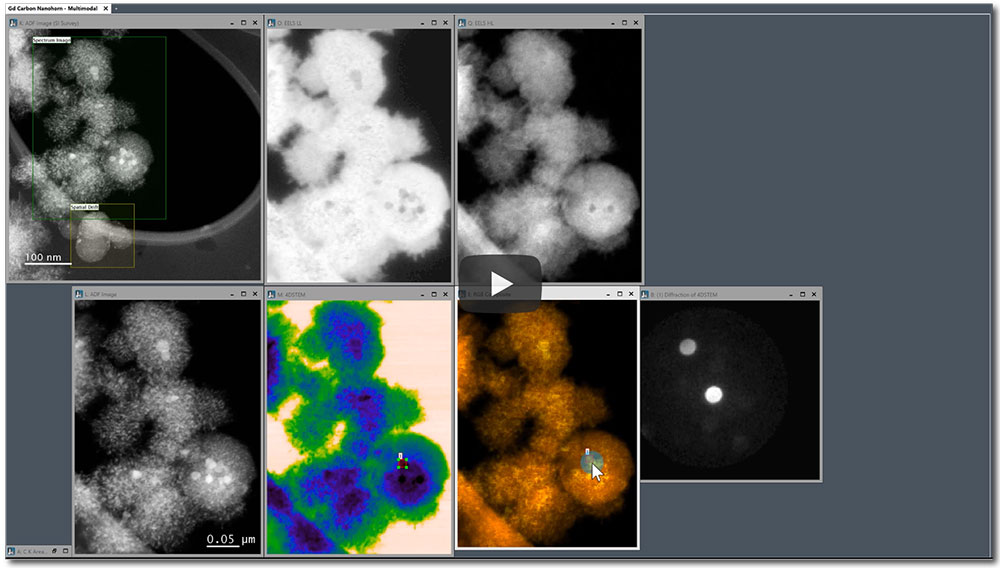Close the RGB Composite window
Viewport: 1000px width, 568px height.
631,295
